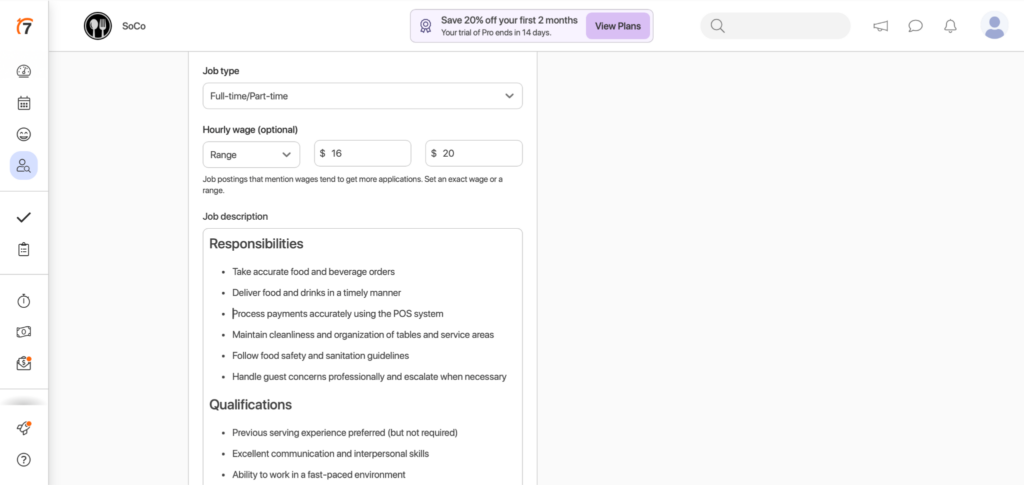Open the user profile avatar
This screenshot has width=1024, height=485.
point(994,26)
